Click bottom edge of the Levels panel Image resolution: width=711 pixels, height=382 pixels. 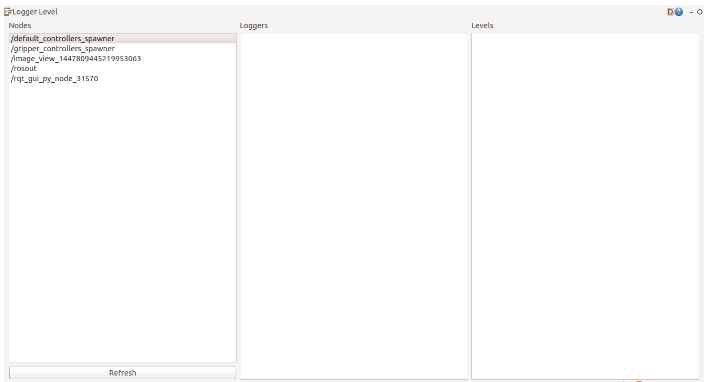585,379
